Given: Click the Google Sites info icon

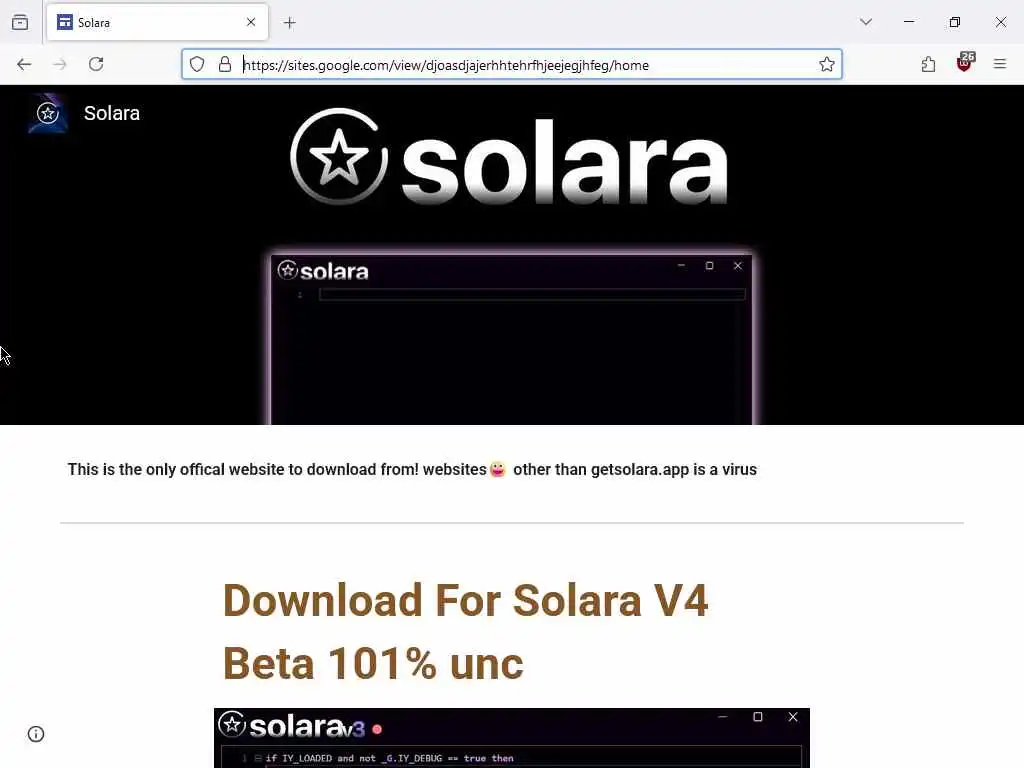Looking at the screenshot, I should click(36, 734).
